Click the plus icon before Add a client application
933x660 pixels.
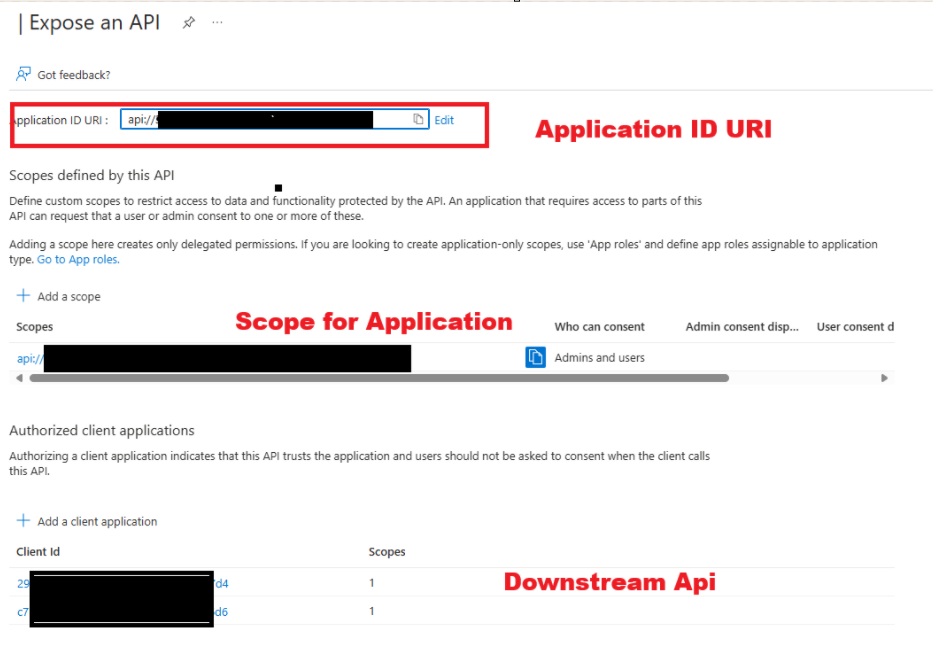23,520
